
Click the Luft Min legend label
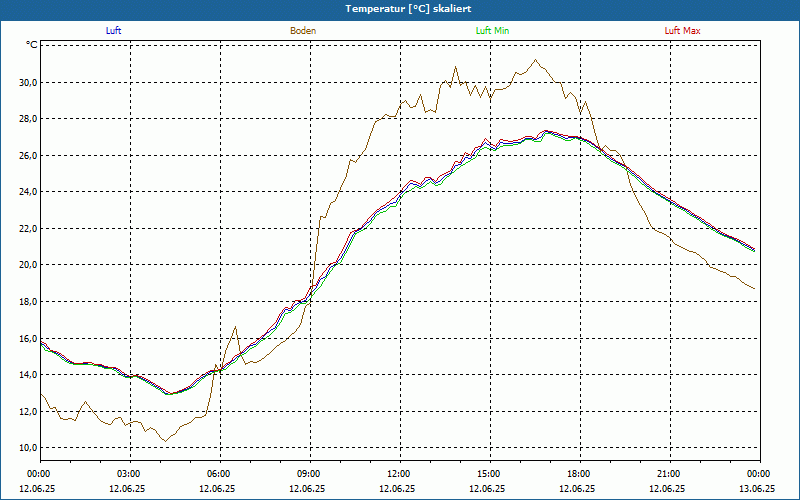[492, 31]
